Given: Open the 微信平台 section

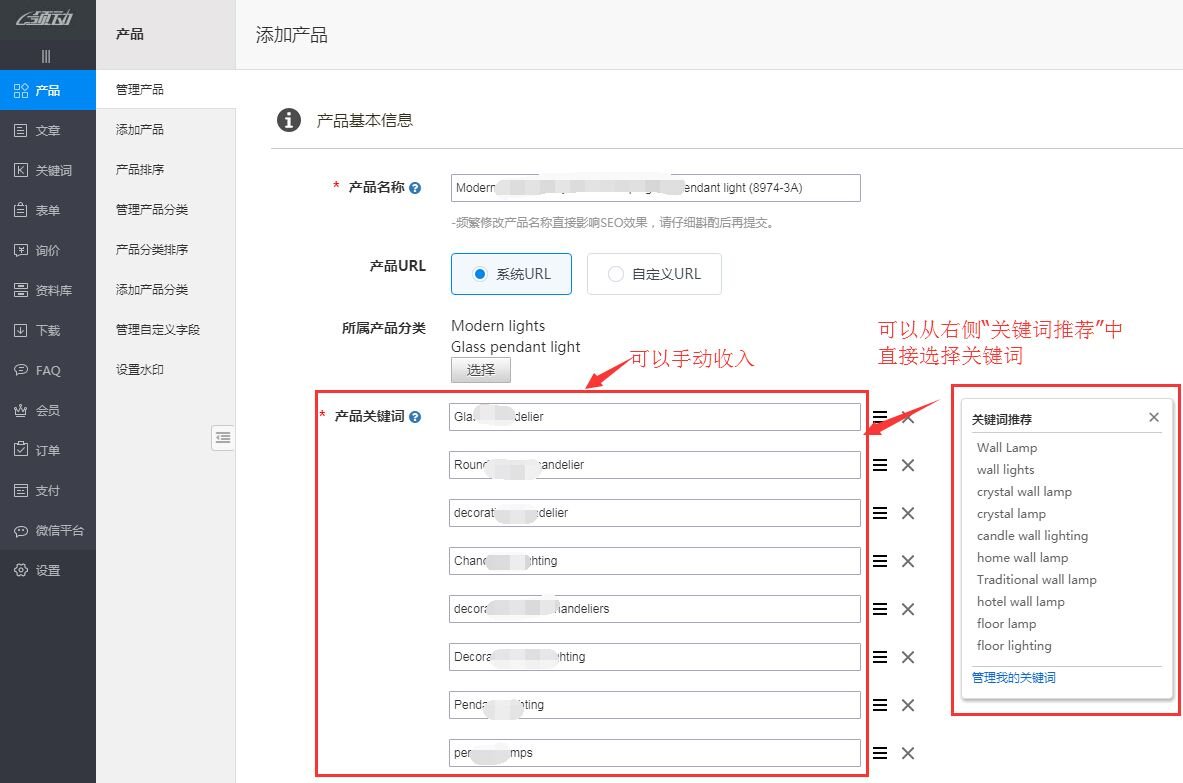Looking at the screenshot, I should (48, 530).
